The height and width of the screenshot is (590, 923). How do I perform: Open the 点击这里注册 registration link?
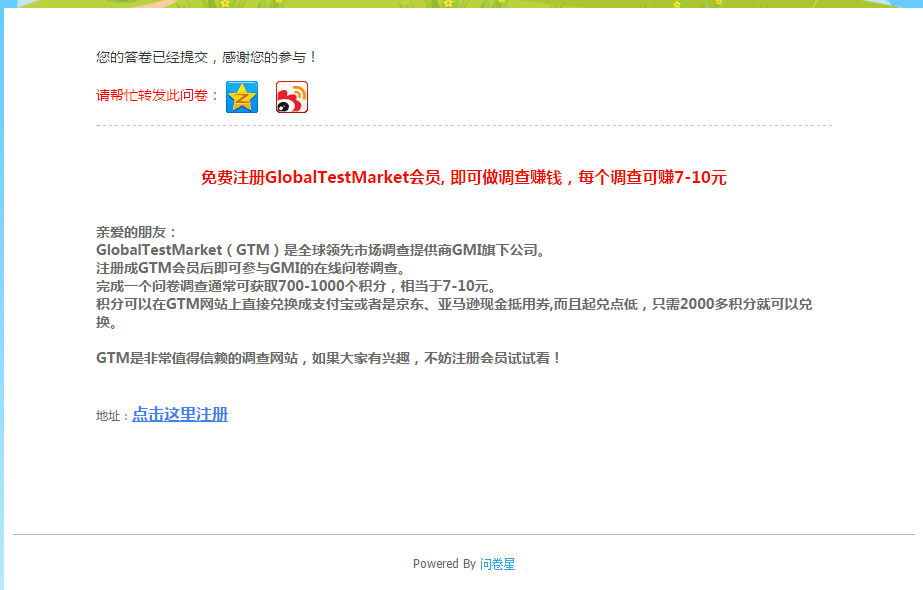click(x=180, y=415)
